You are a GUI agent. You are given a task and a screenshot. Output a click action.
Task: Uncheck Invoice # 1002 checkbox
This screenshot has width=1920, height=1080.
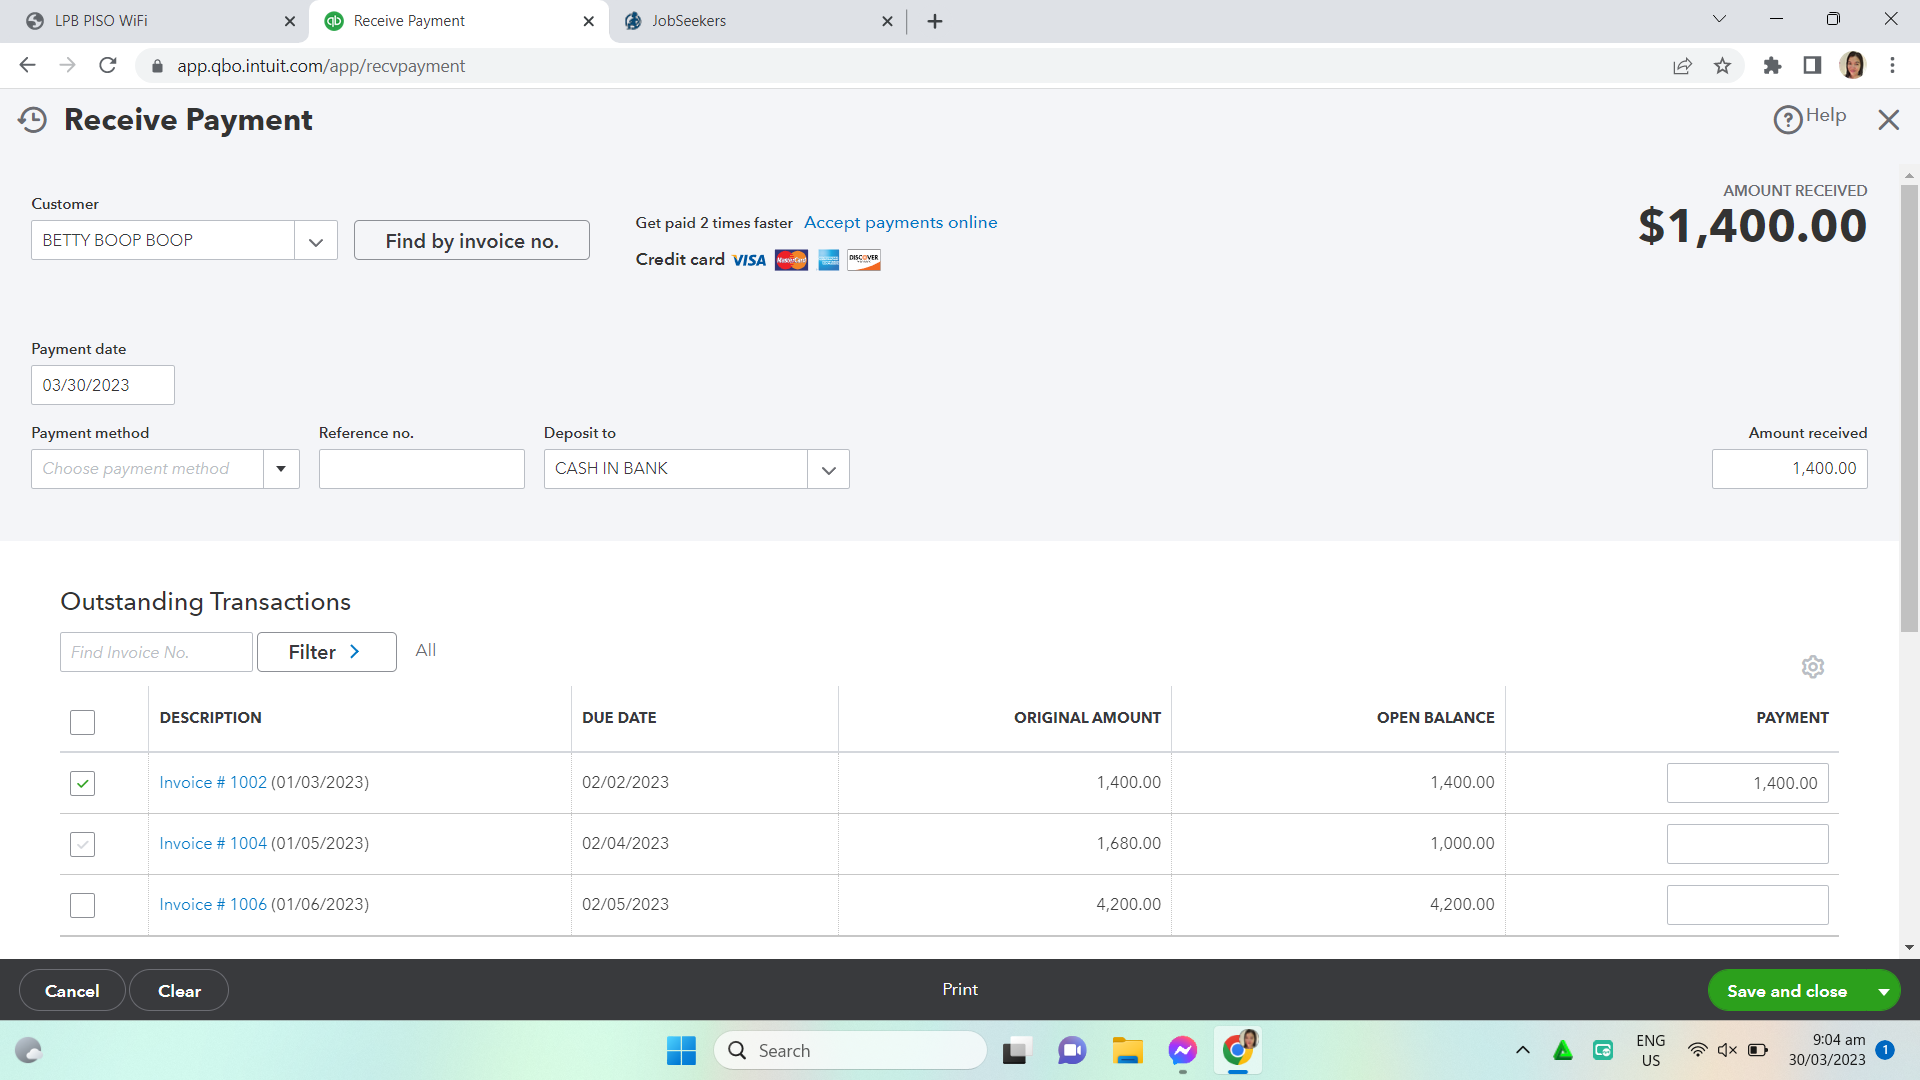(x=82, y=783)
